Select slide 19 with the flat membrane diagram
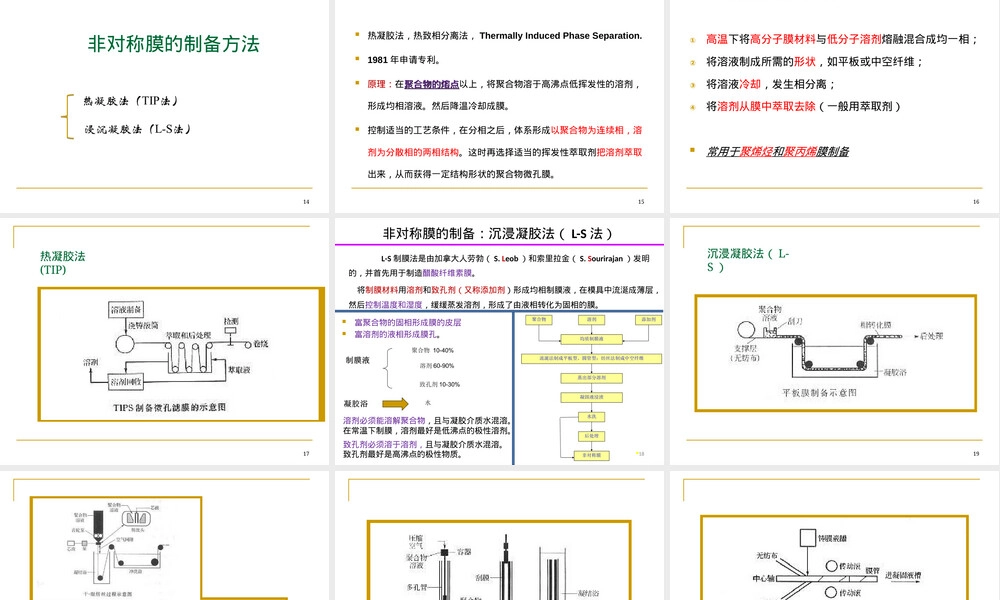This screenshot has width=1000, height=600. 834,341
